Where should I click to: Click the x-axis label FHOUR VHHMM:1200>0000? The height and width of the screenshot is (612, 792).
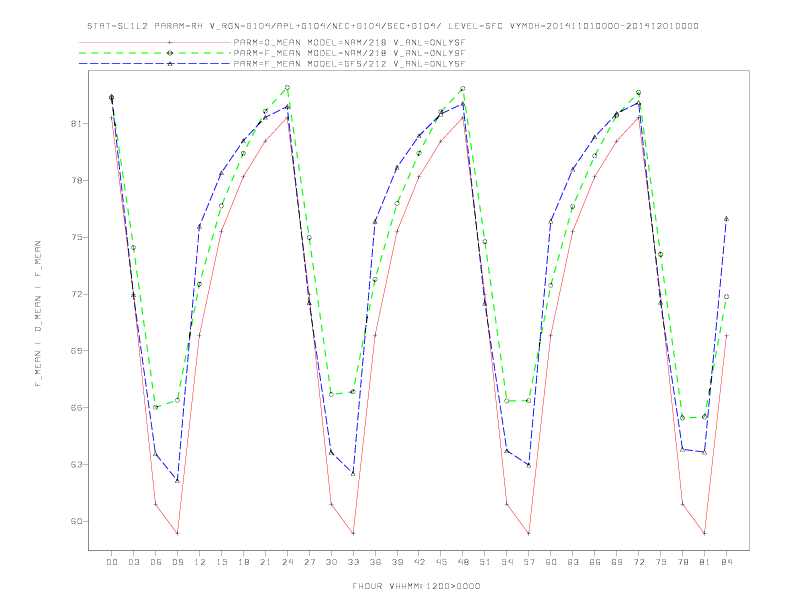416,586
